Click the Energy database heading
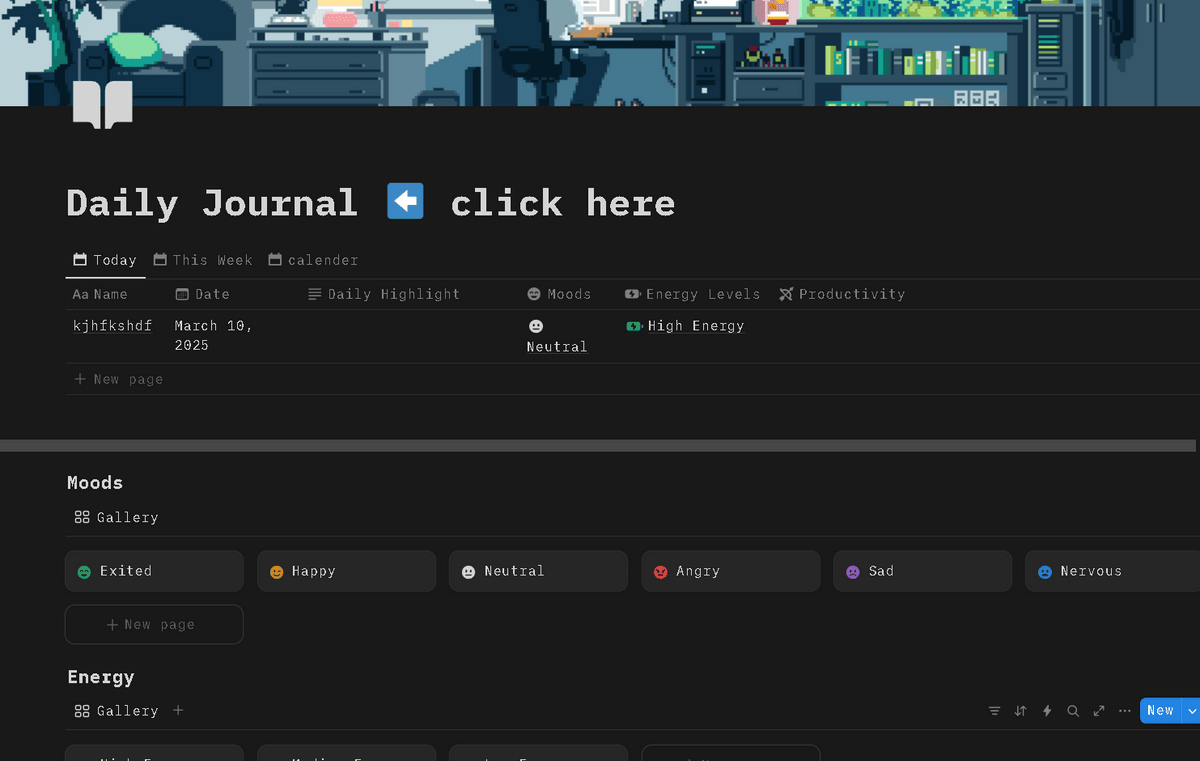Image resolution: width=1200 pixels, height=761 pixels. pyautogui.click(x=100, y=677)
